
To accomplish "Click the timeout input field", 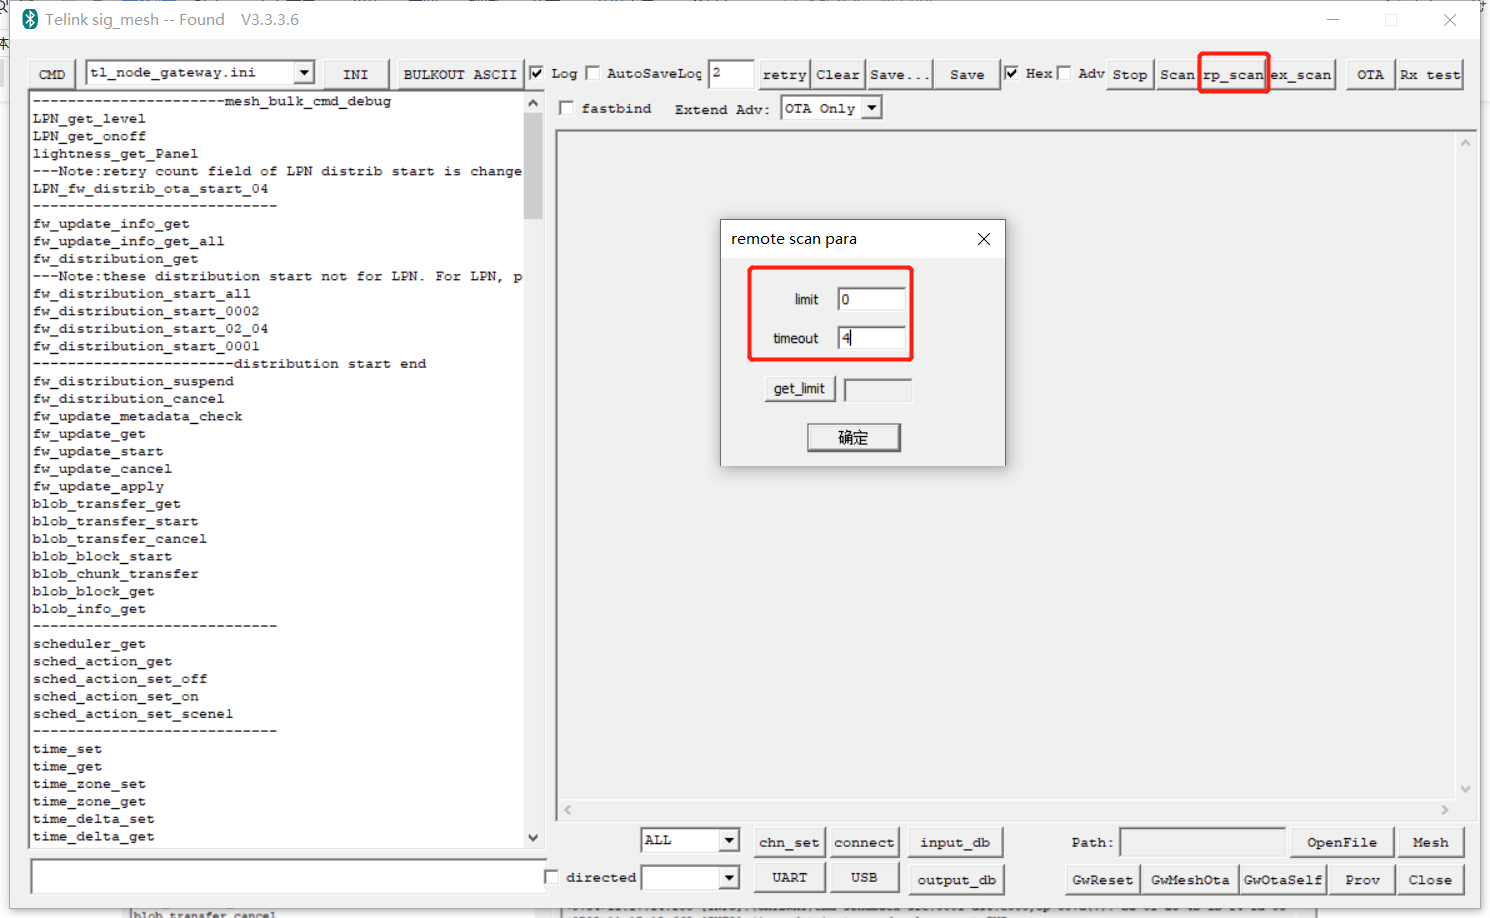I will point(872,338).
